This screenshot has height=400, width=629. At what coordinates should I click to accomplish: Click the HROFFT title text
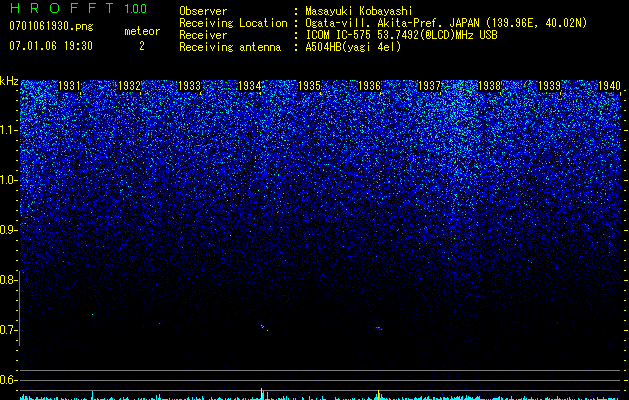click(63, 8)
